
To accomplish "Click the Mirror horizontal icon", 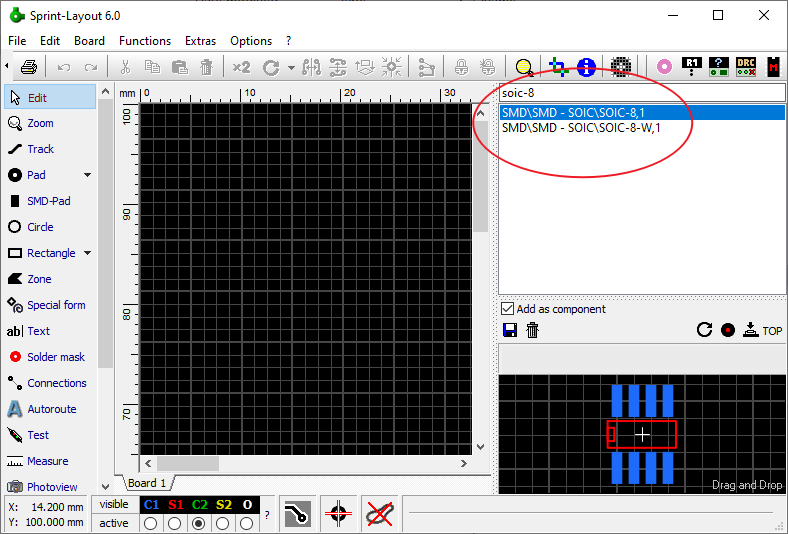I will pyautogui.click(x=312, y=67).
